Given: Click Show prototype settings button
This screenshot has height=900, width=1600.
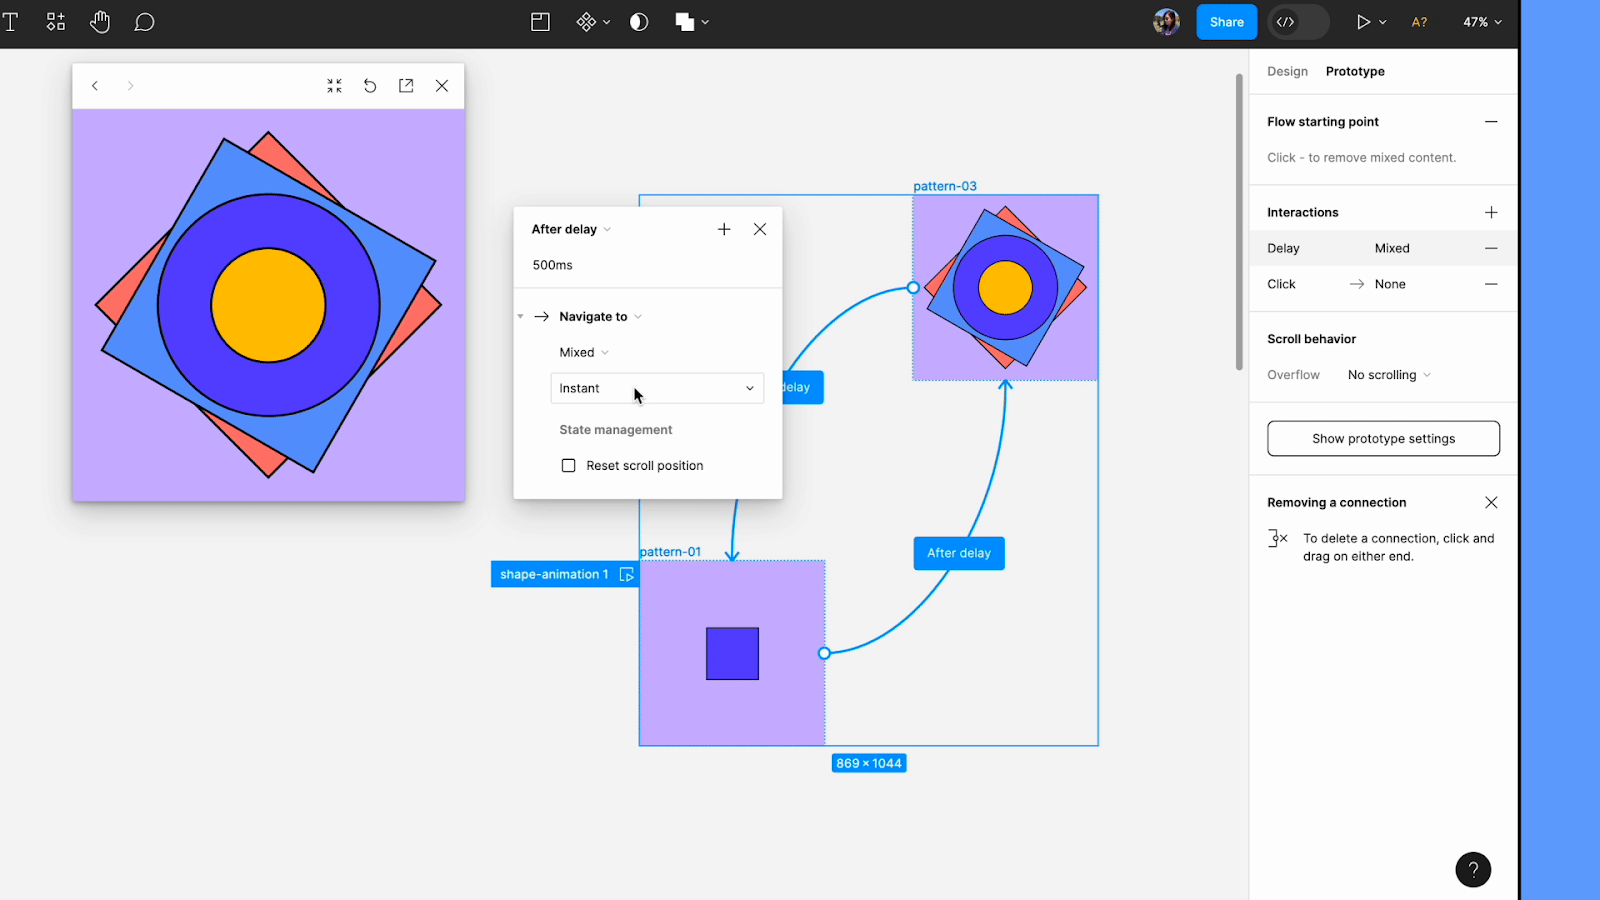Looking at the screenshot, I should tap(1383, 439).
